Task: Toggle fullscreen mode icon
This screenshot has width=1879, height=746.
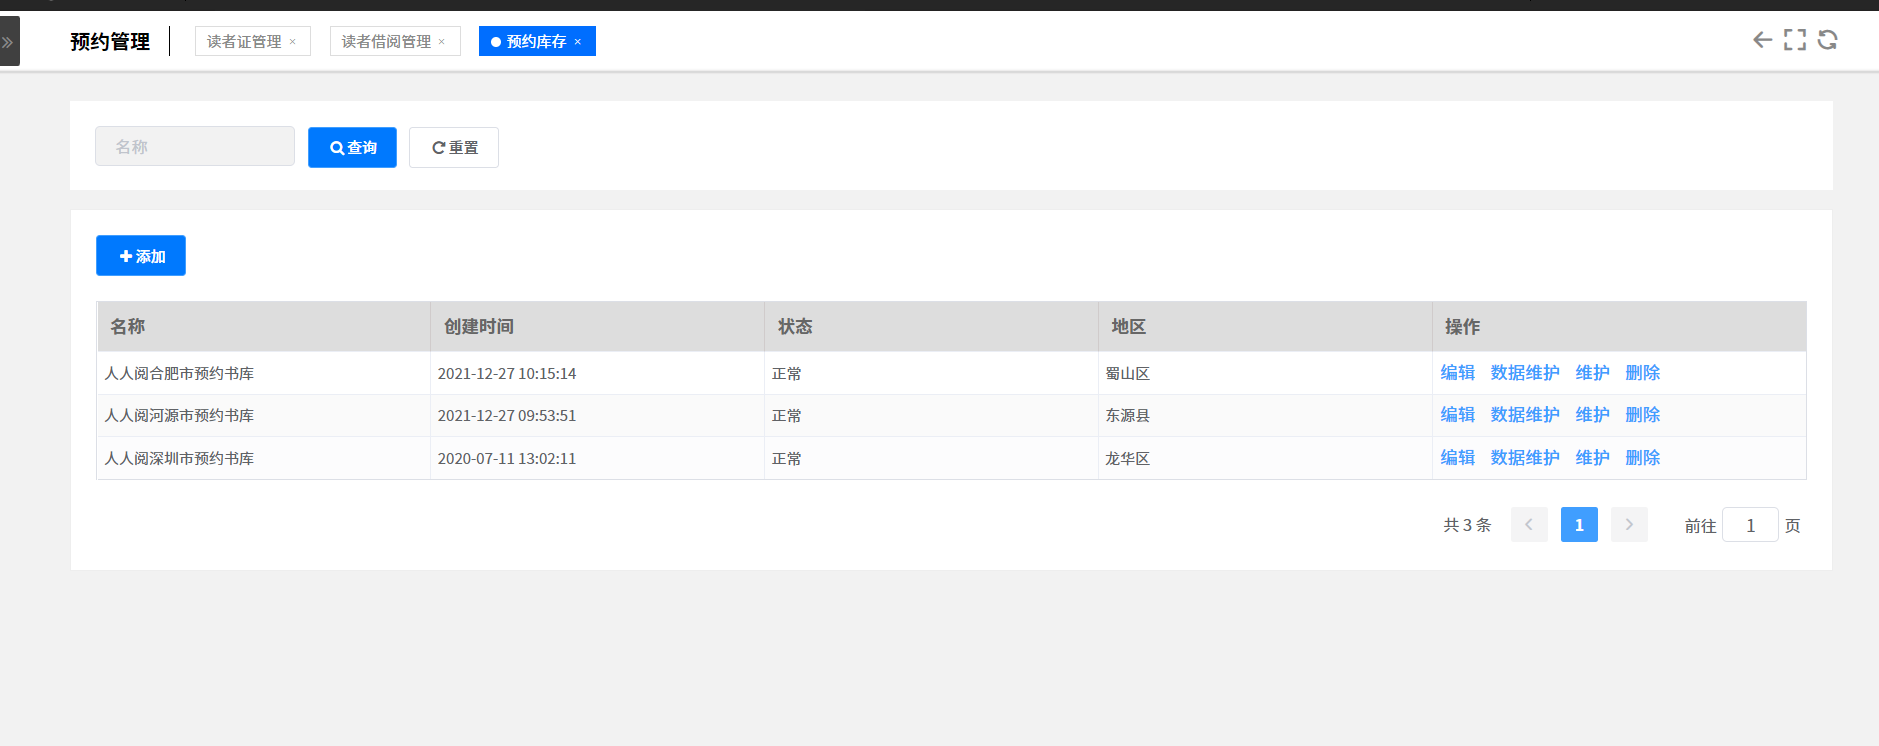Action: [1795, 40]
